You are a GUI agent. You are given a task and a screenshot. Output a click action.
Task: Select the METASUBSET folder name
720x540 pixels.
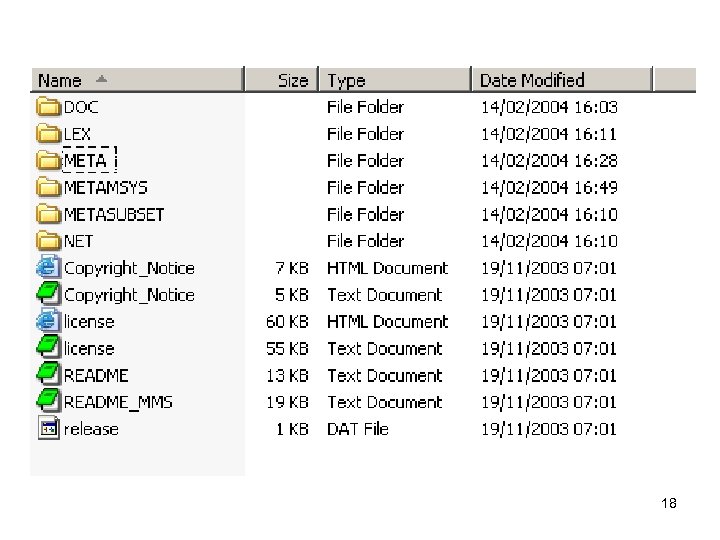[114, 214]
